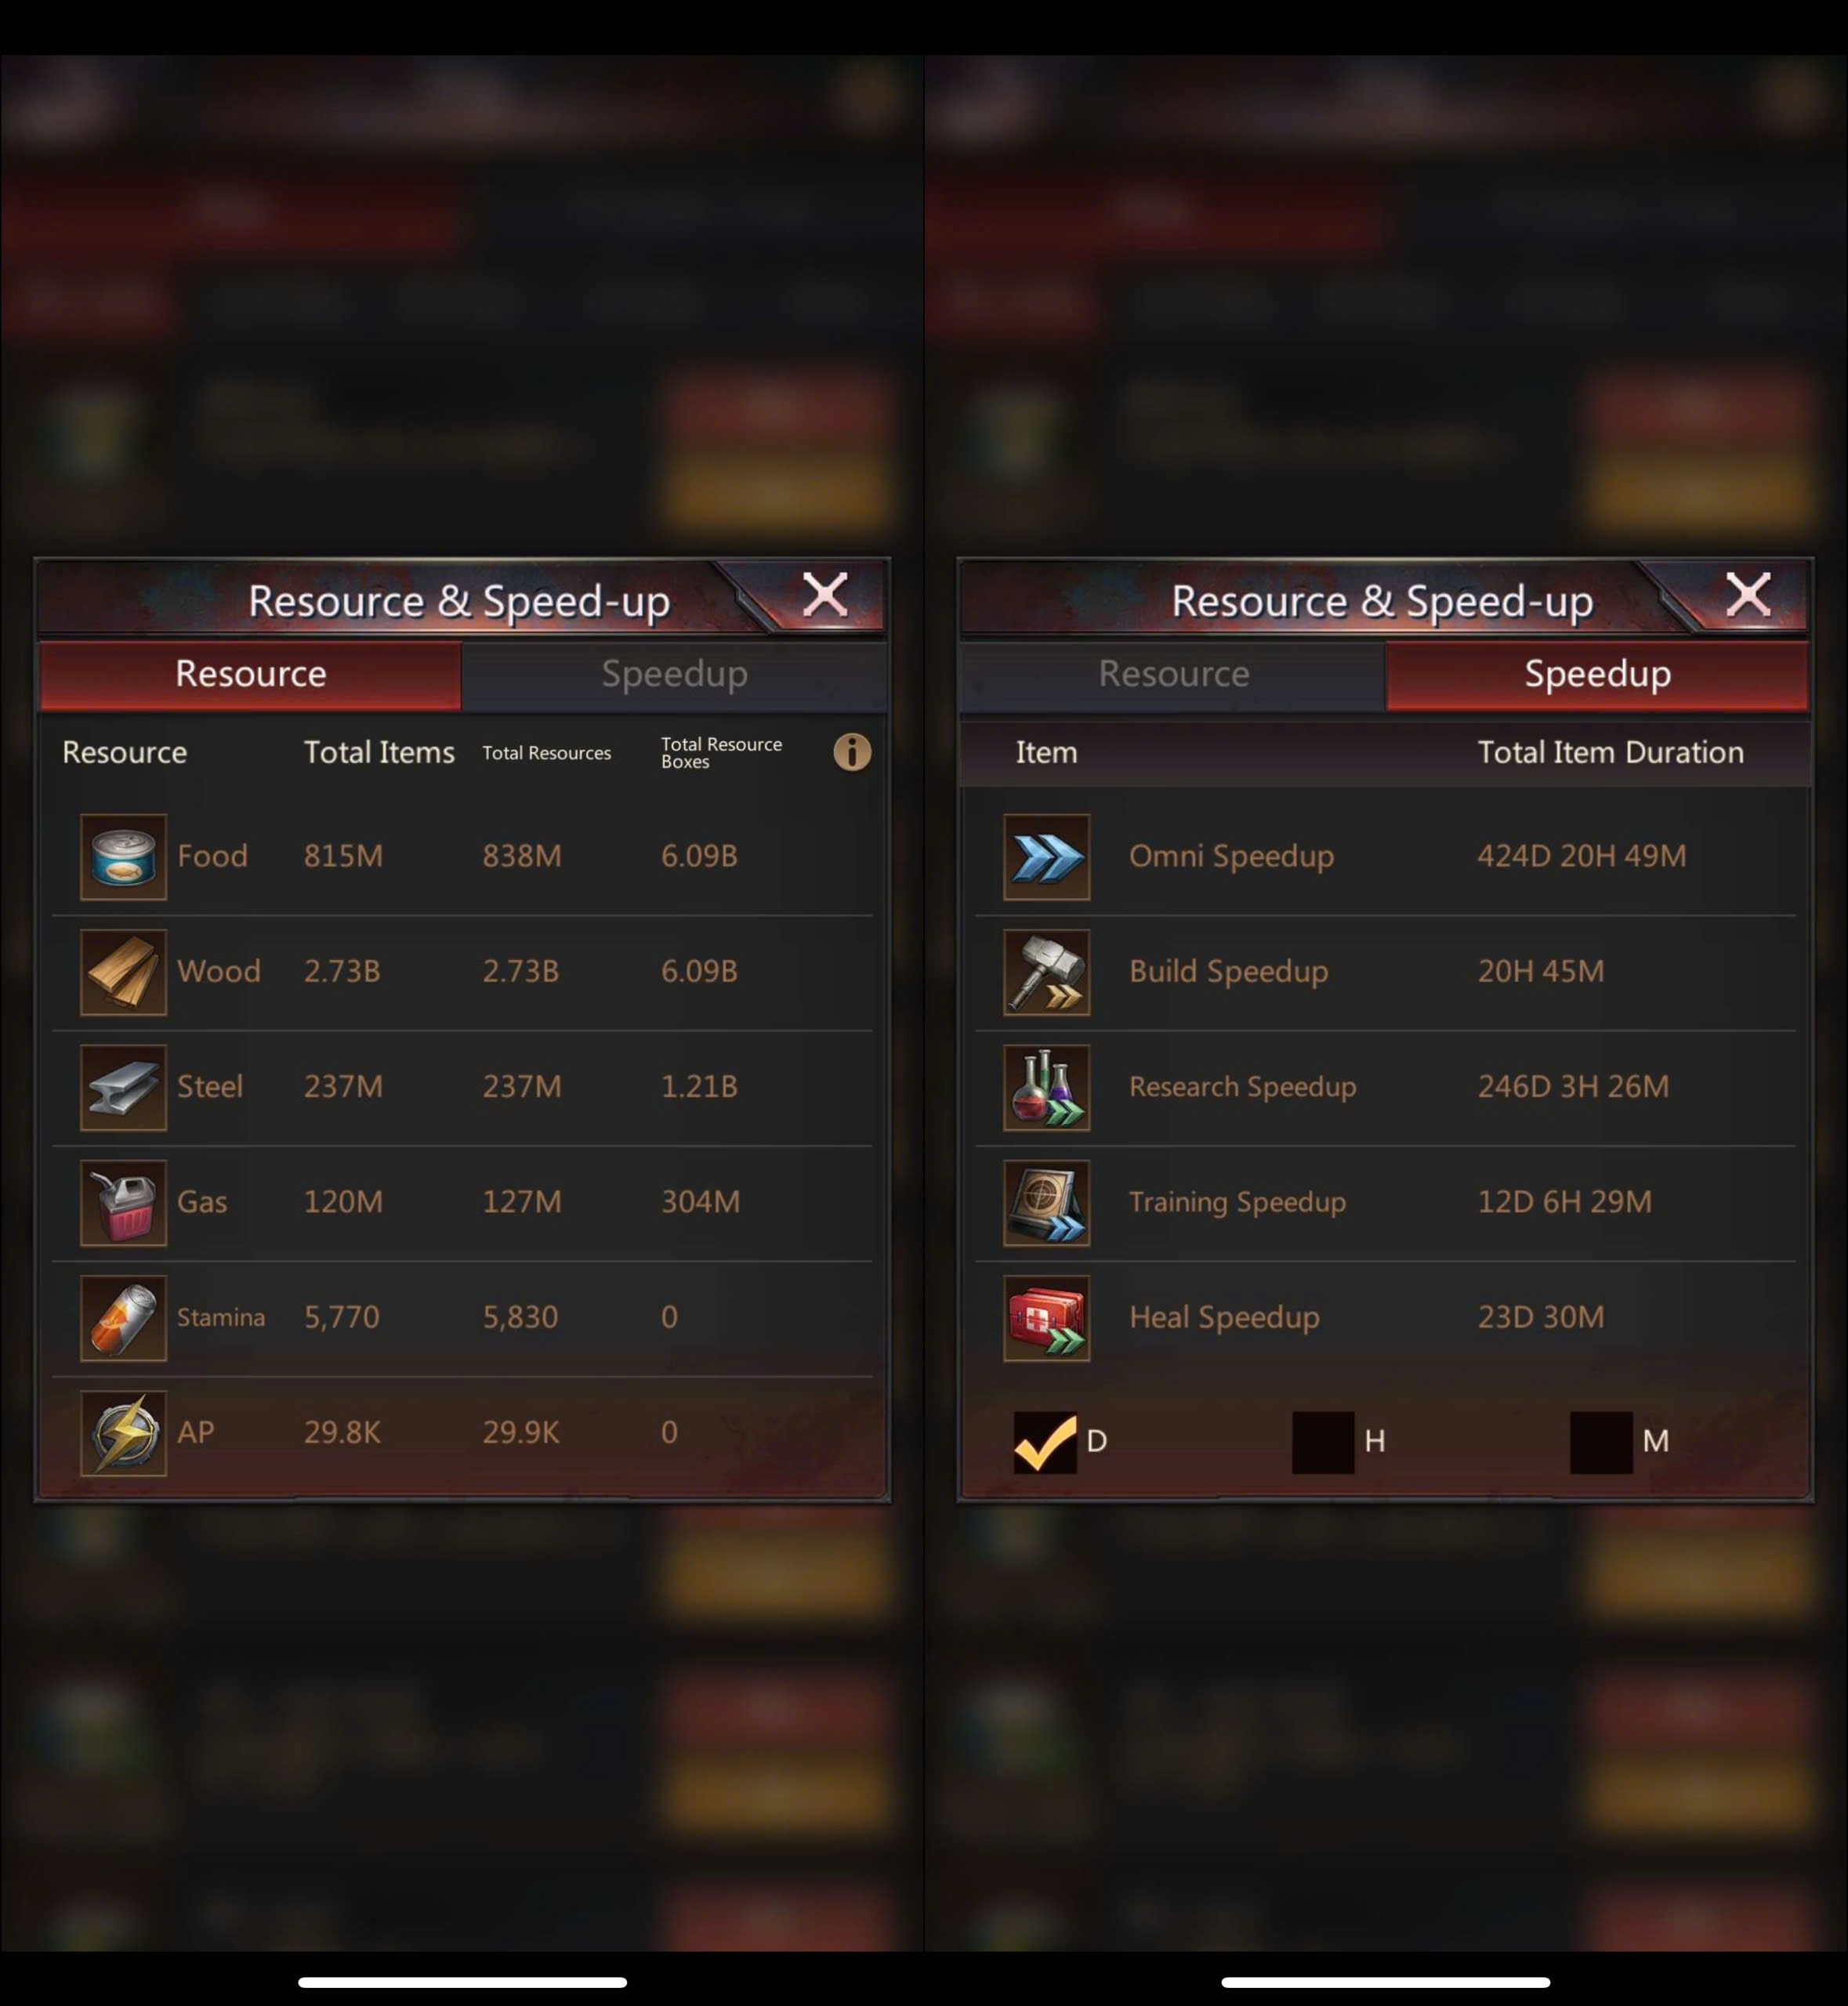
Task: Click the Gas canister icon
Action: click(x=123, y=1202)
